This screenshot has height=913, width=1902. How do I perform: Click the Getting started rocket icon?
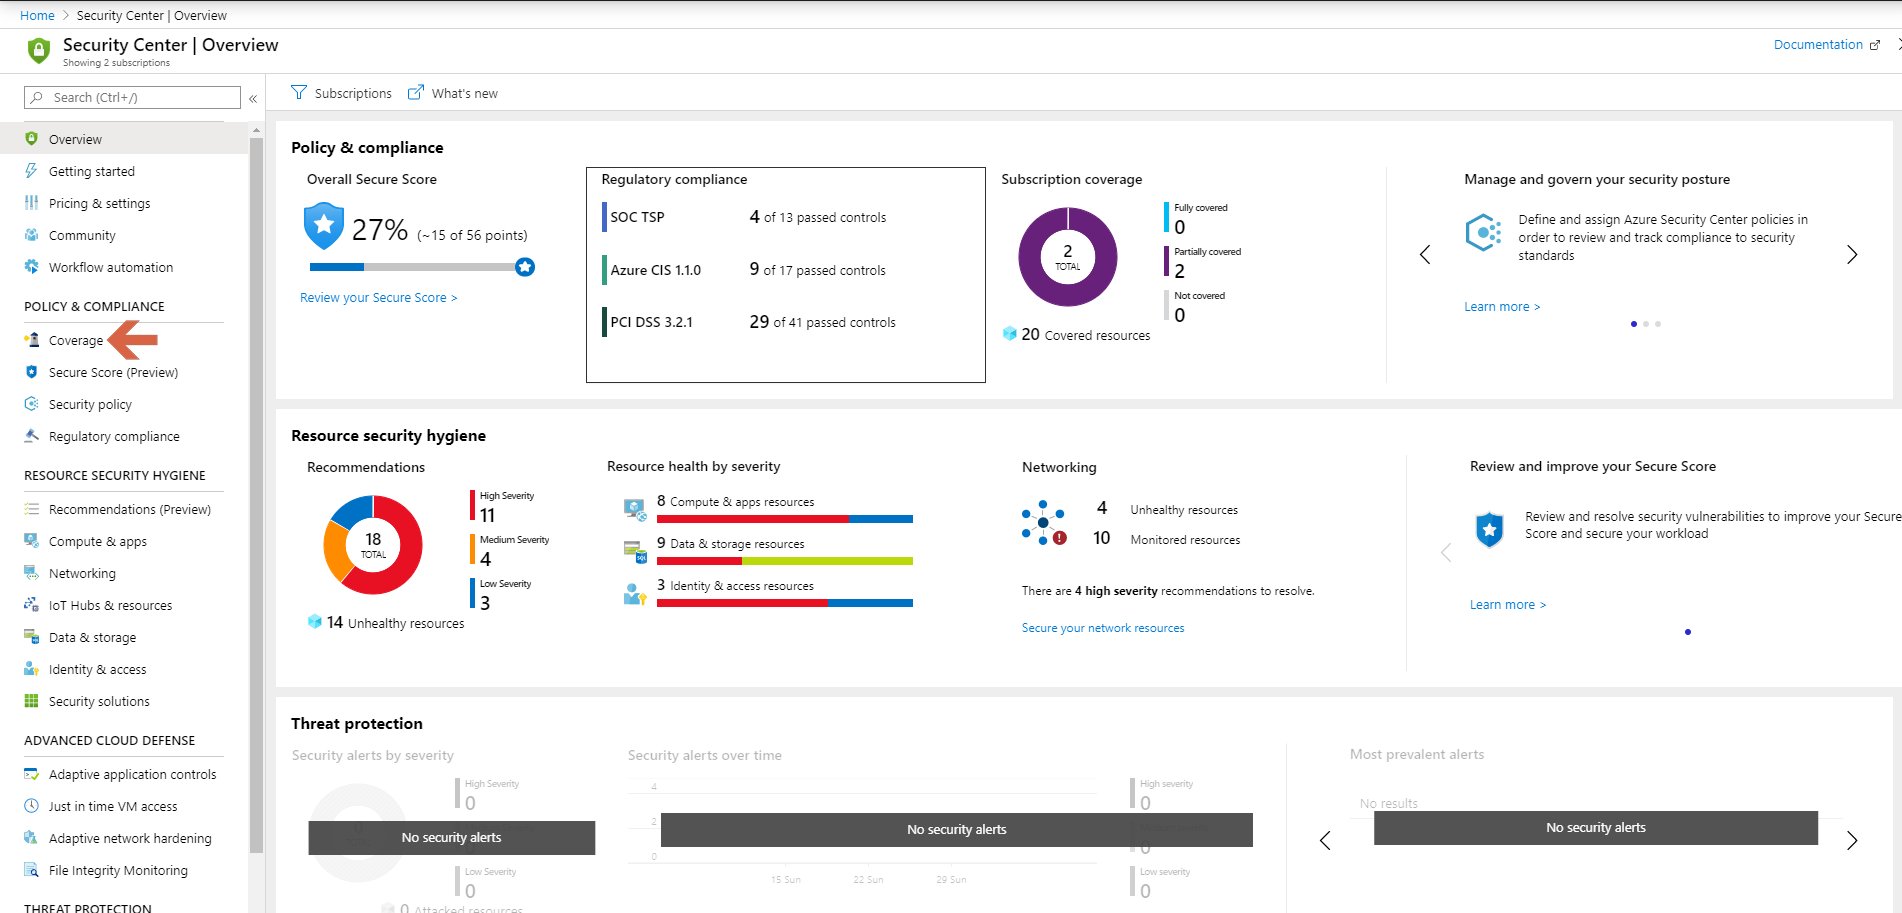click(31, 171)
